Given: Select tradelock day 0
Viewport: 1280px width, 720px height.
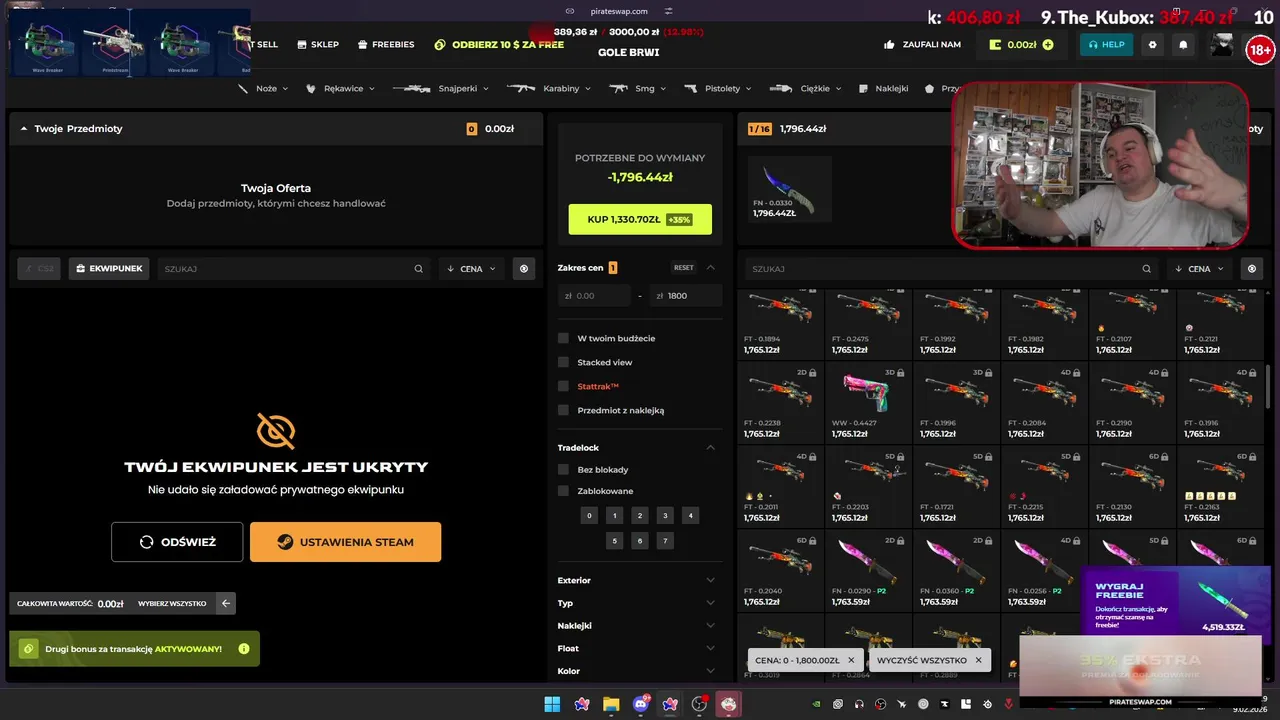Looking at the screenshot, I should pyautogui.click(x=589, y=516).
